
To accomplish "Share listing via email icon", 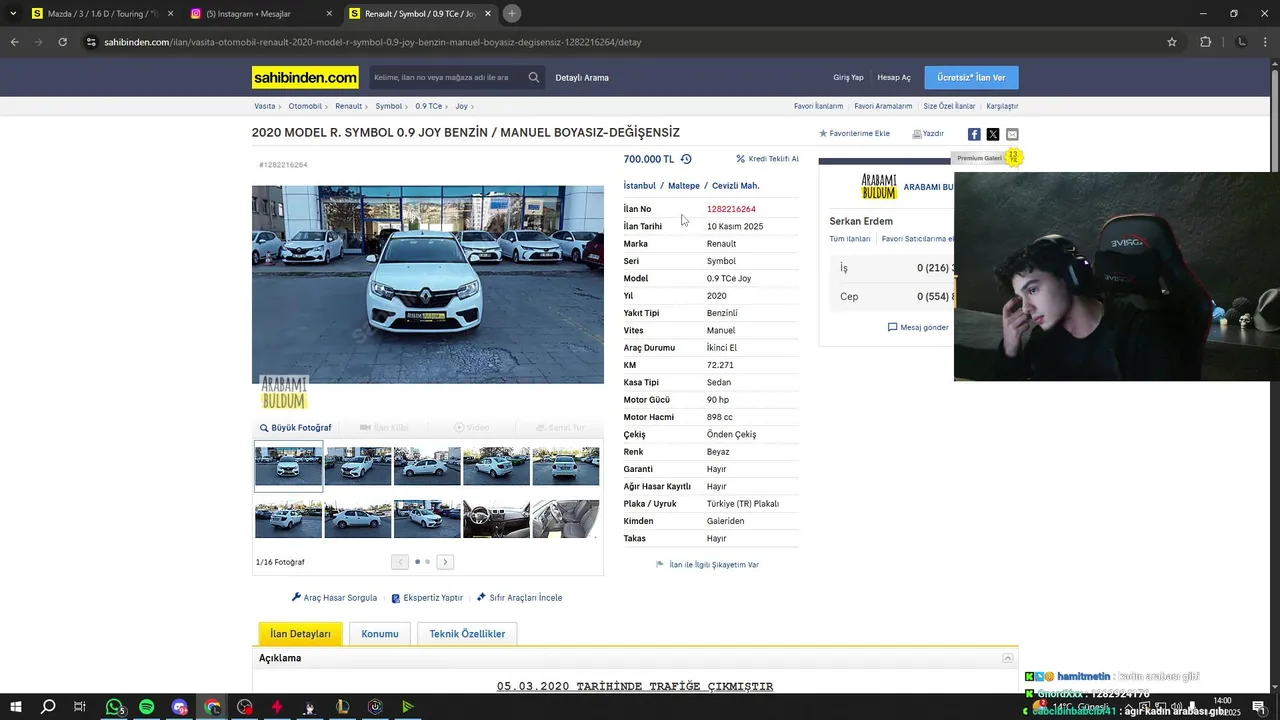I will [1012, 134].
